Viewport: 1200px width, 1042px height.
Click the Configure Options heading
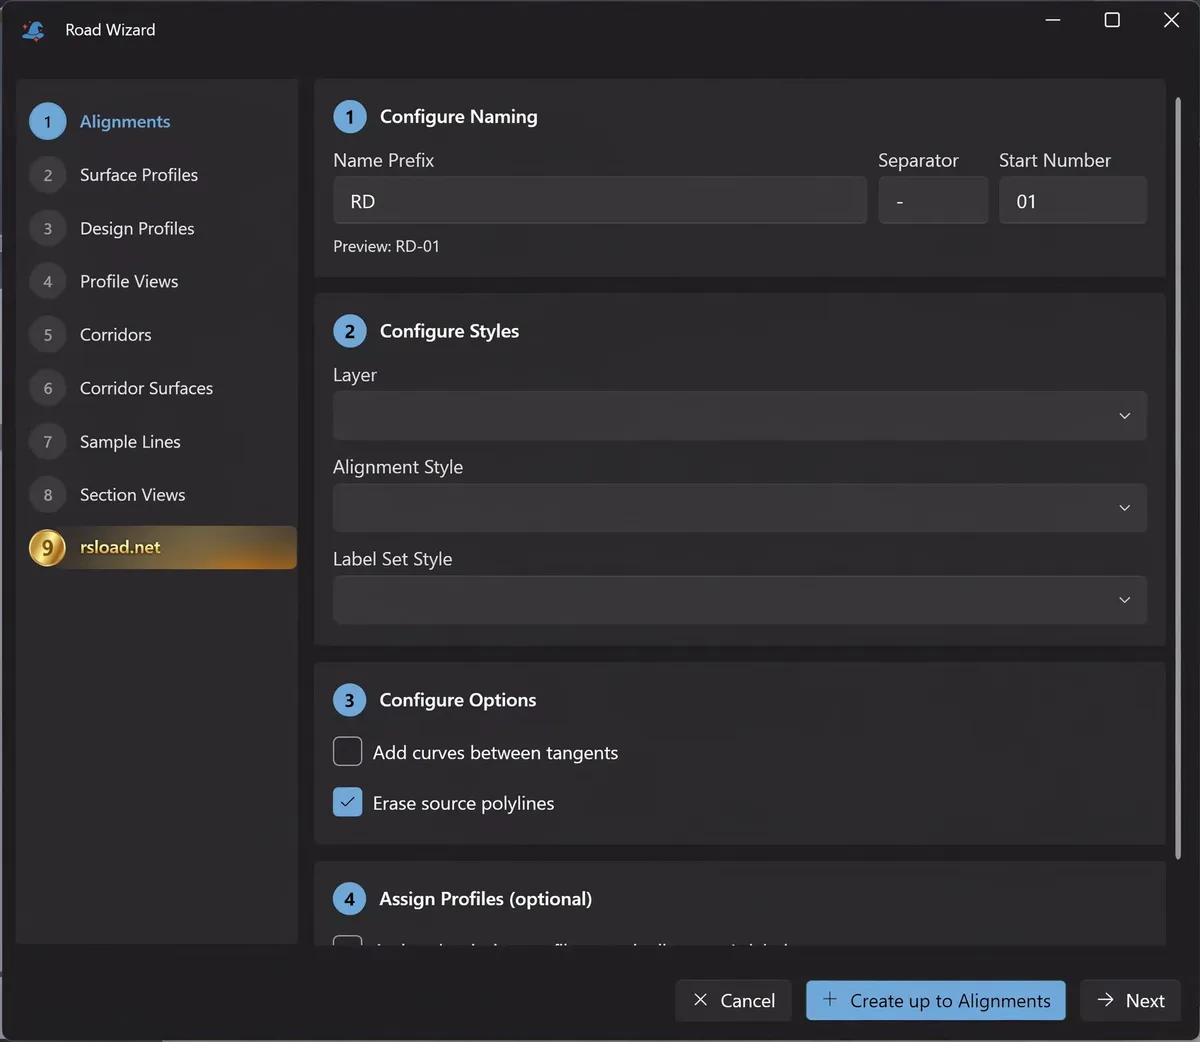pyautogui.click(x=458, y=700)
